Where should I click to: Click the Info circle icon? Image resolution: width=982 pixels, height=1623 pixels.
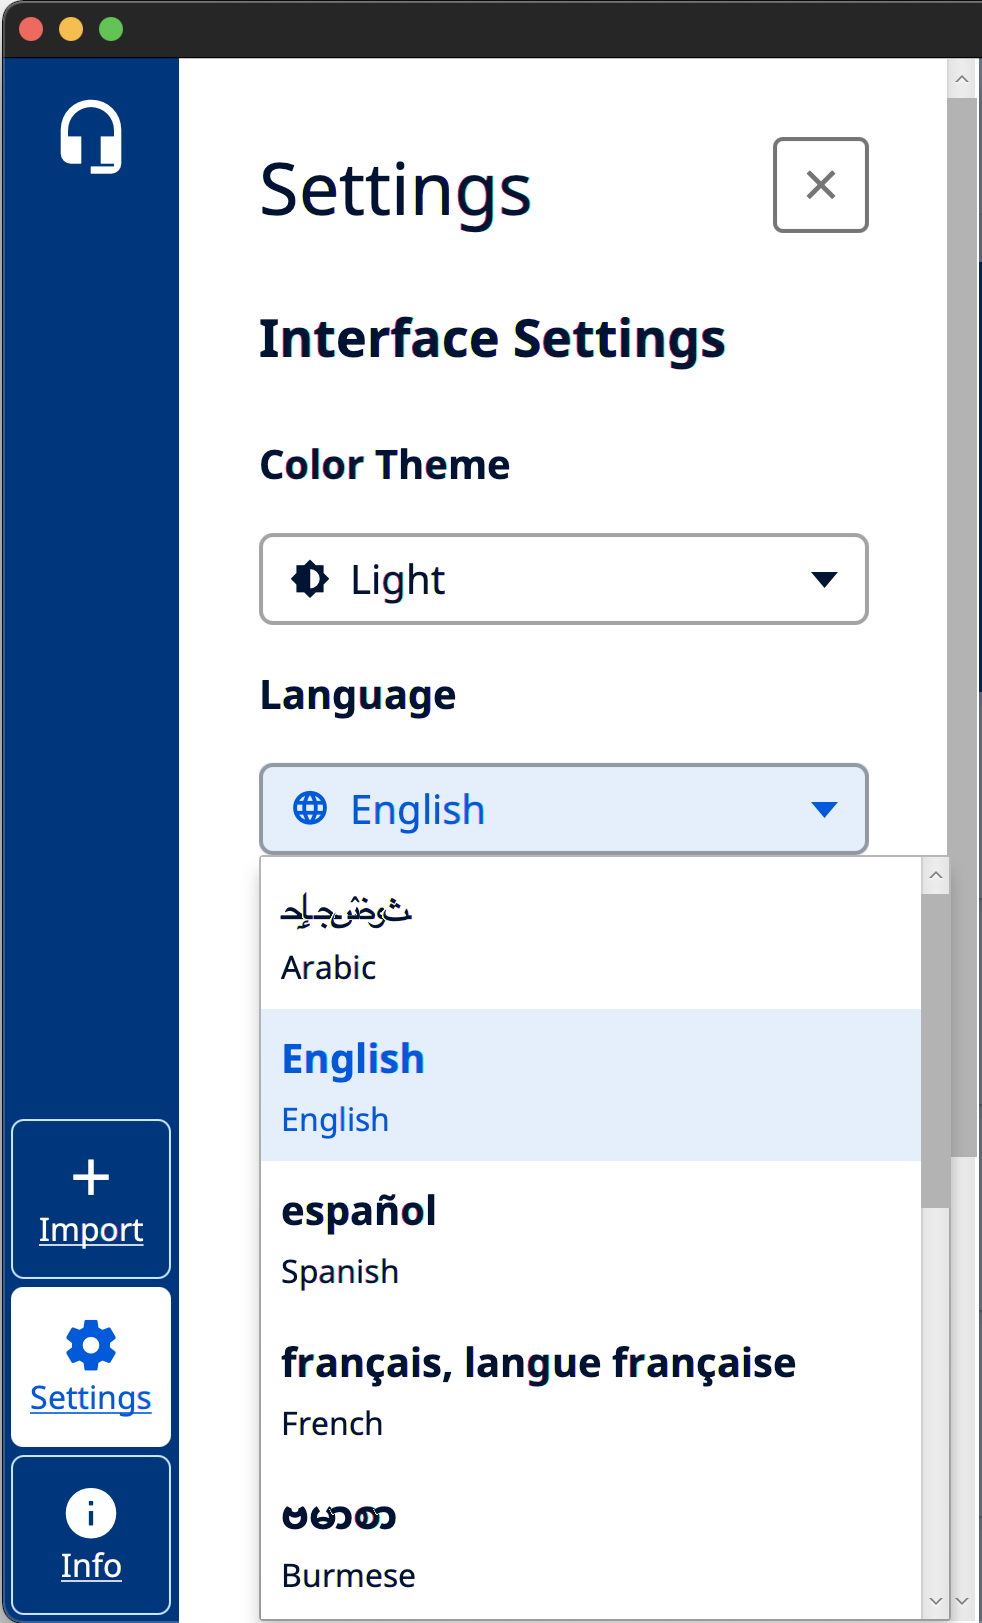(x=91, y=1513)
